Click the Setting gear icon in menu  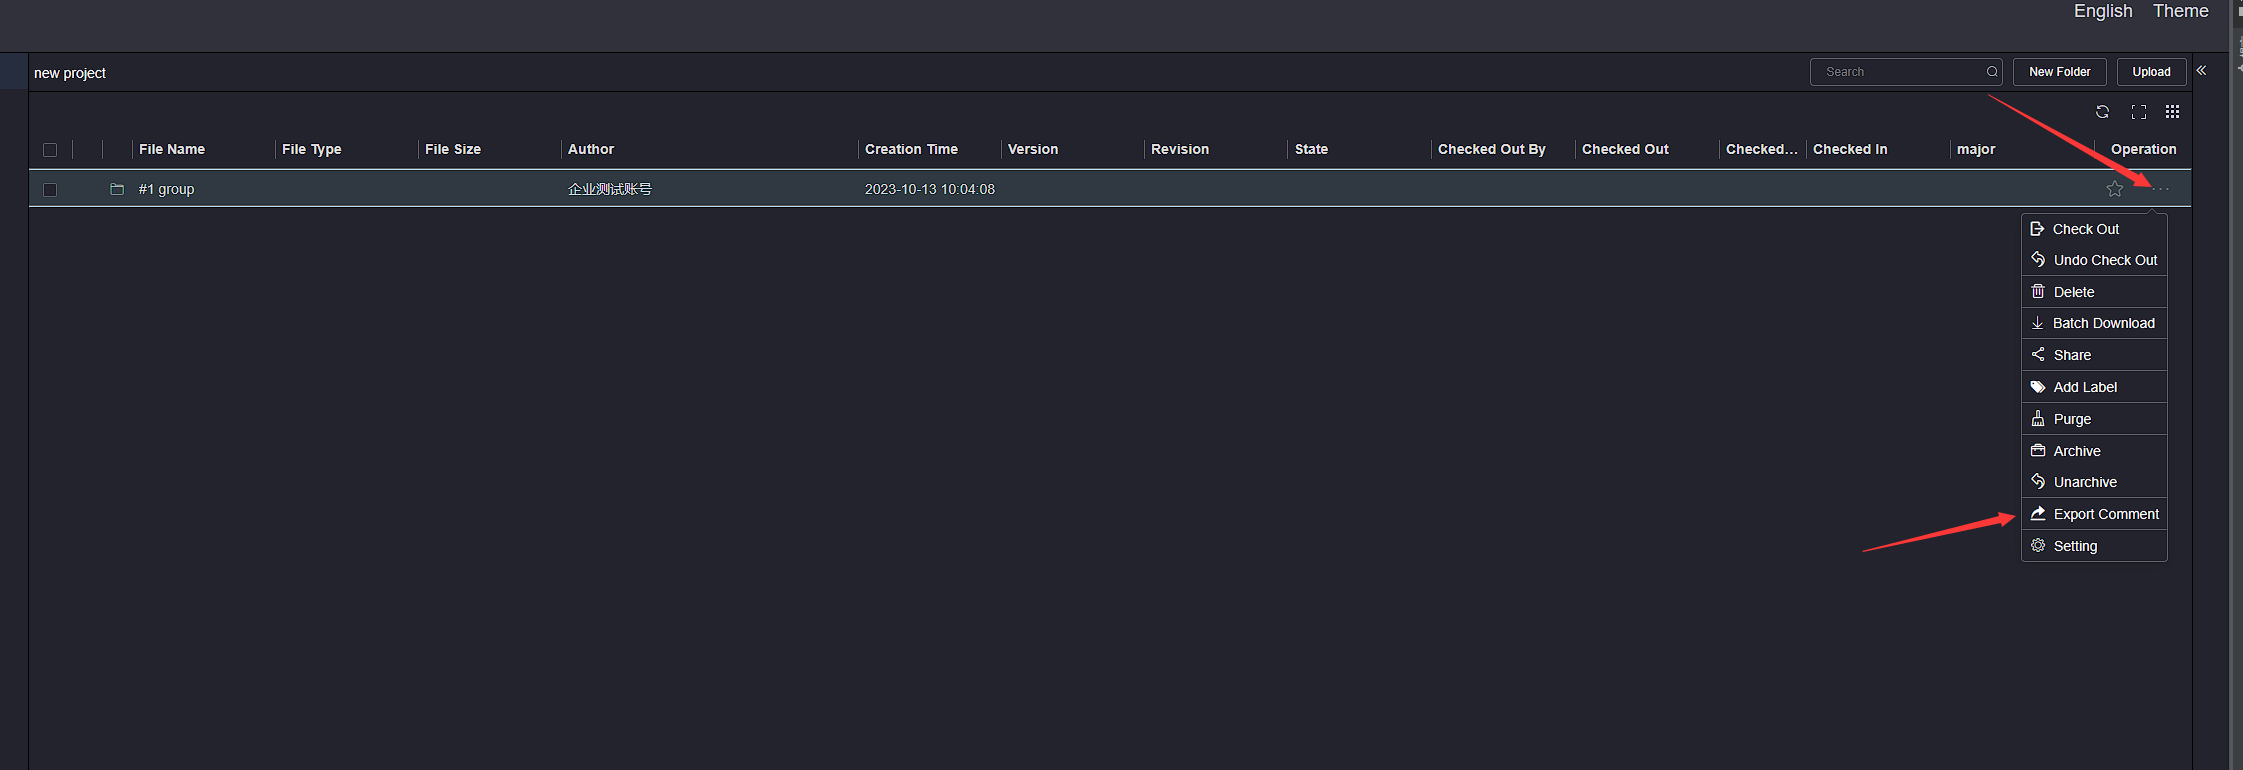[2038, 546]
